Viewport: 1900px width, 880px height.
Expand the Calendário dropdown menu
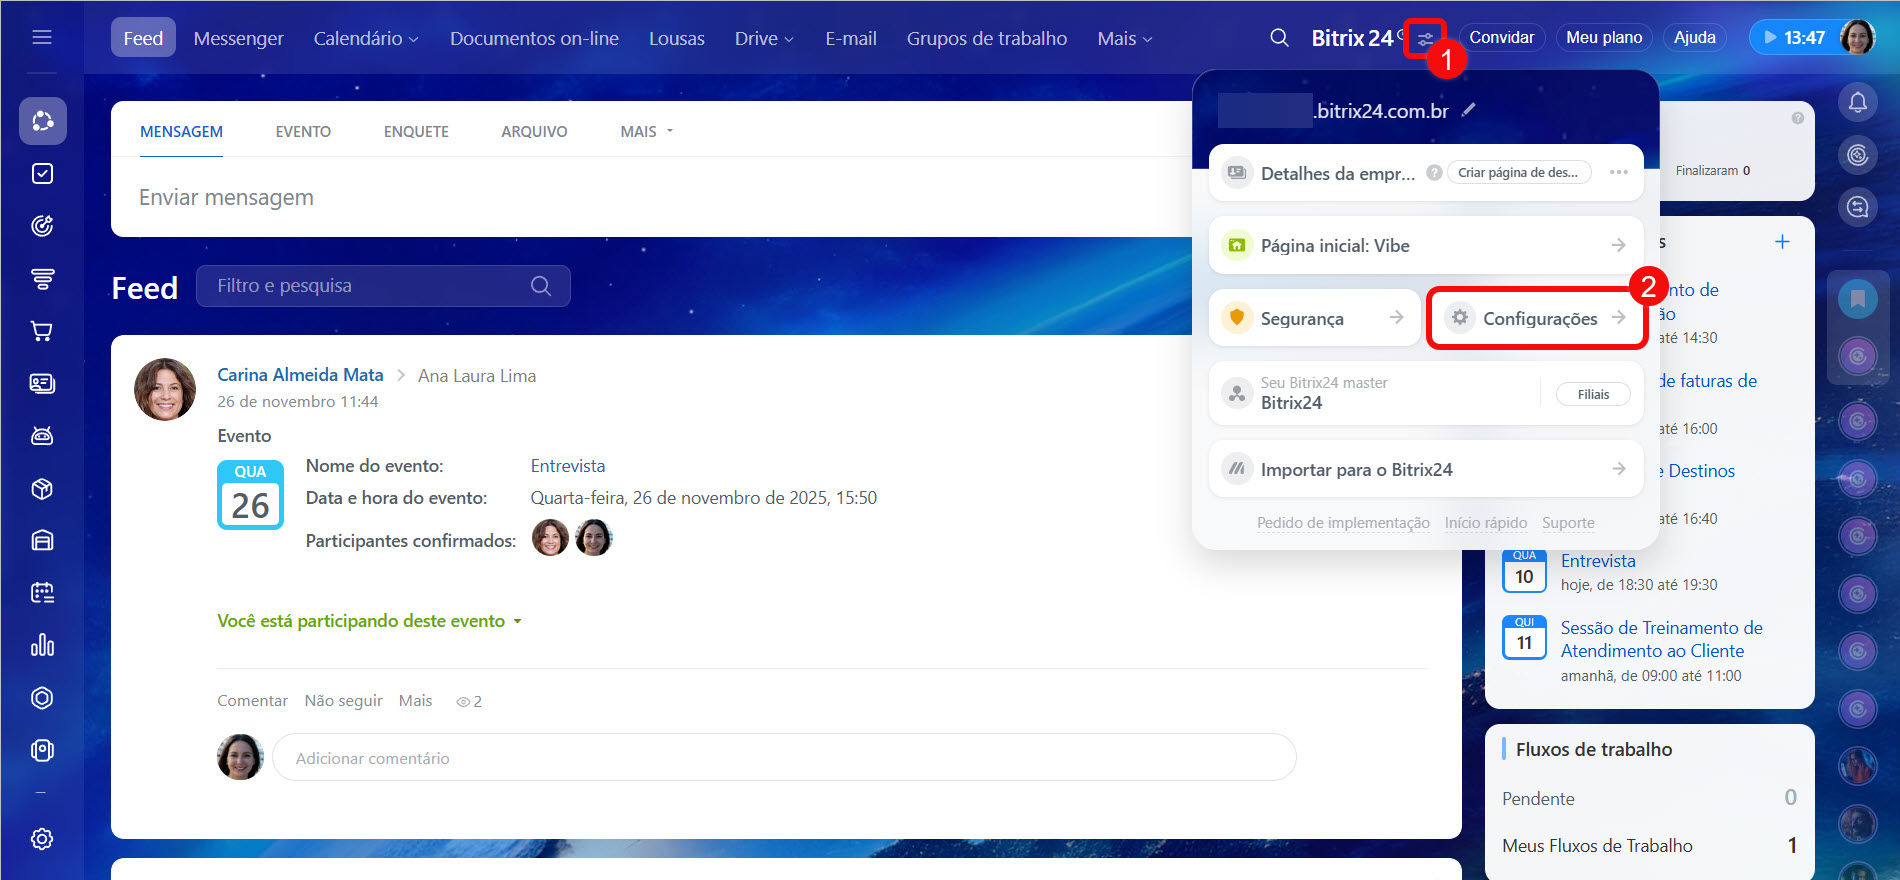click(365, 38)
